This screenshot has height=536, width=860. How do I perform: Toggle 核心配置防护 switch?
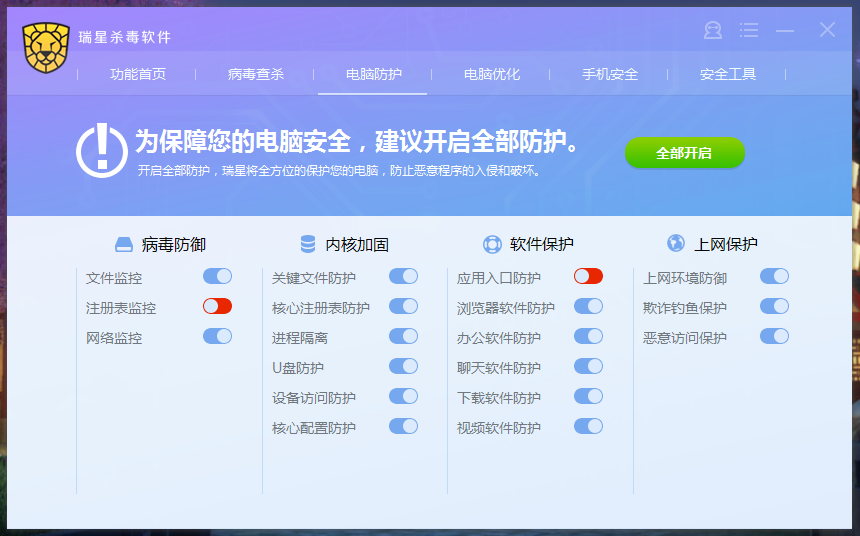[x=404, y=426]
